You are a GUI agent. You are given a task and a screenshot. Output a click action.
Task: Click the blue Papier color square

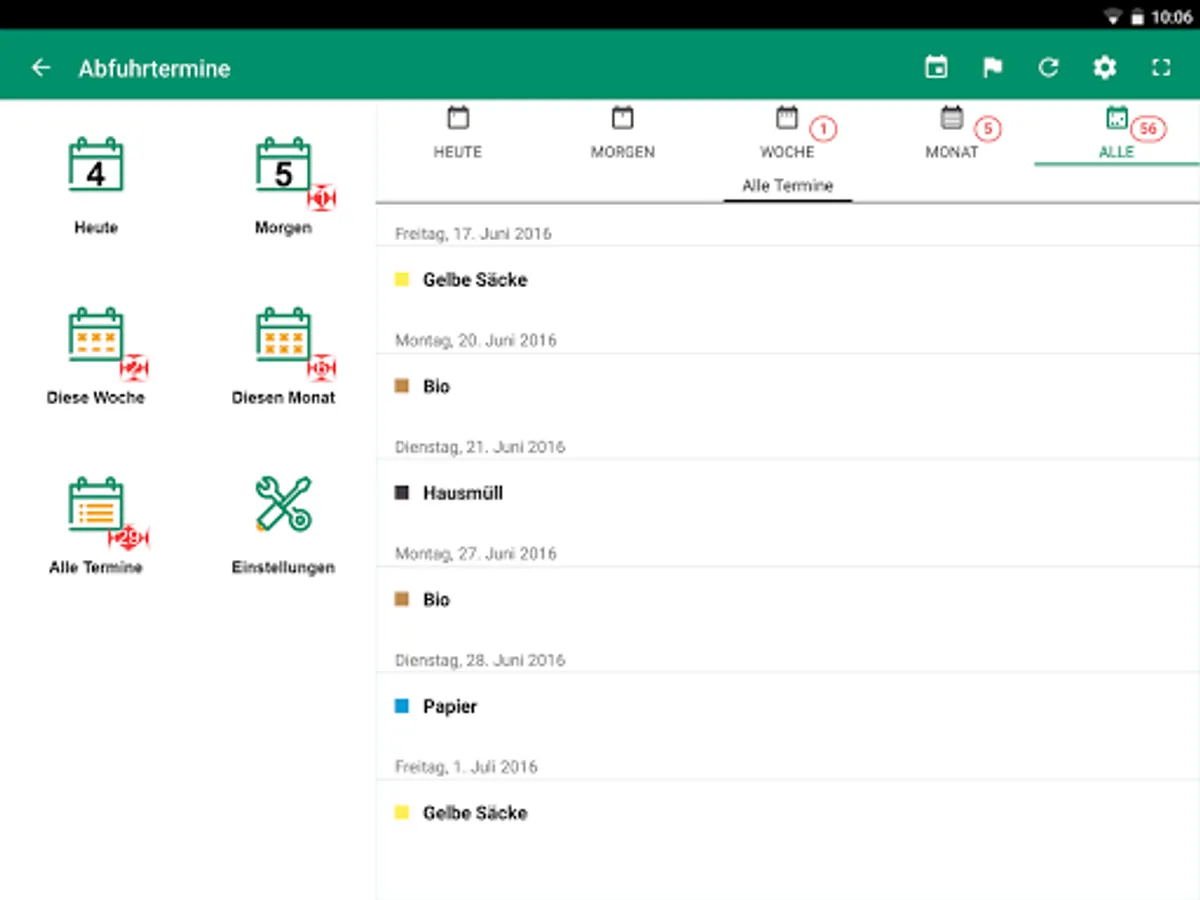pyautogui.click(x=402, y=706)
